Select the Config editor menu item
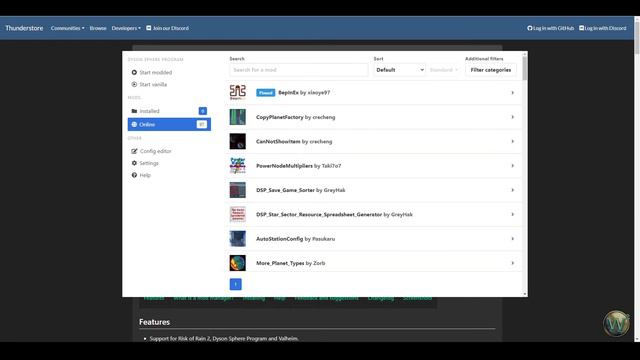 [169, 151]
